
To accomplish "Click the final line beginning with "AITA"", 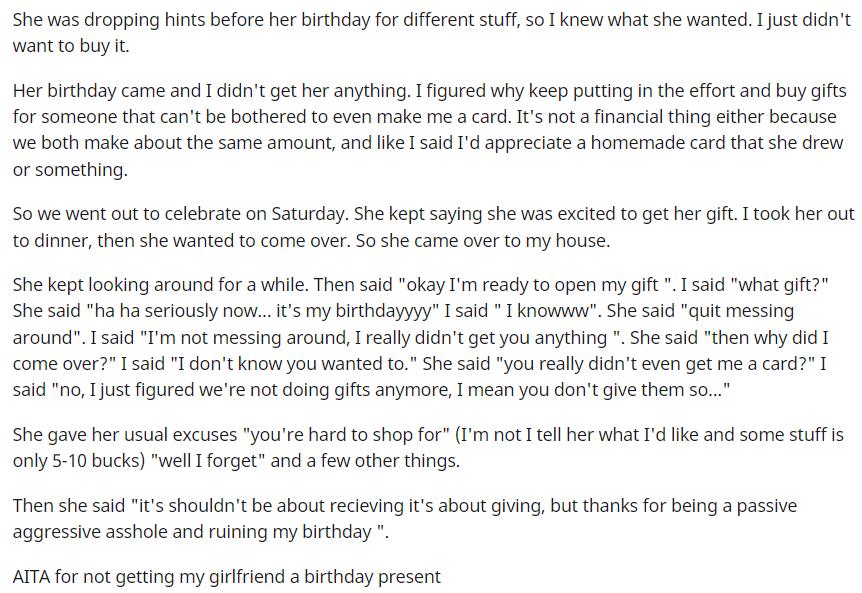I will [226, 577].
